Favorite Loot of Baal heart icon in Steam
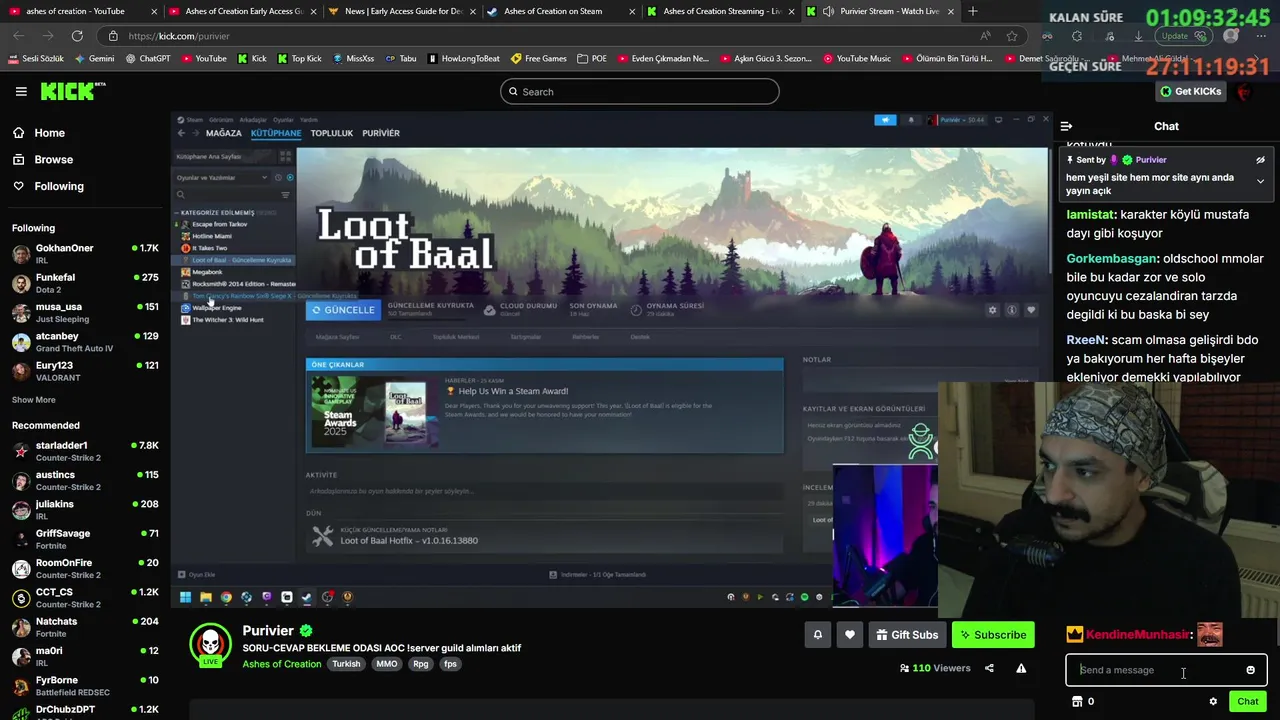Viewport: 1280px width, 720px height. (1031, 310)
